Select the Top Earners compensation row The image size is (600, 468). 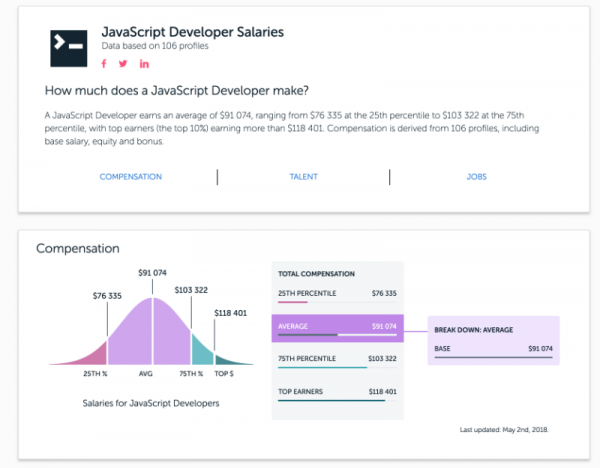pyautogui.click(x=335, y=391)
